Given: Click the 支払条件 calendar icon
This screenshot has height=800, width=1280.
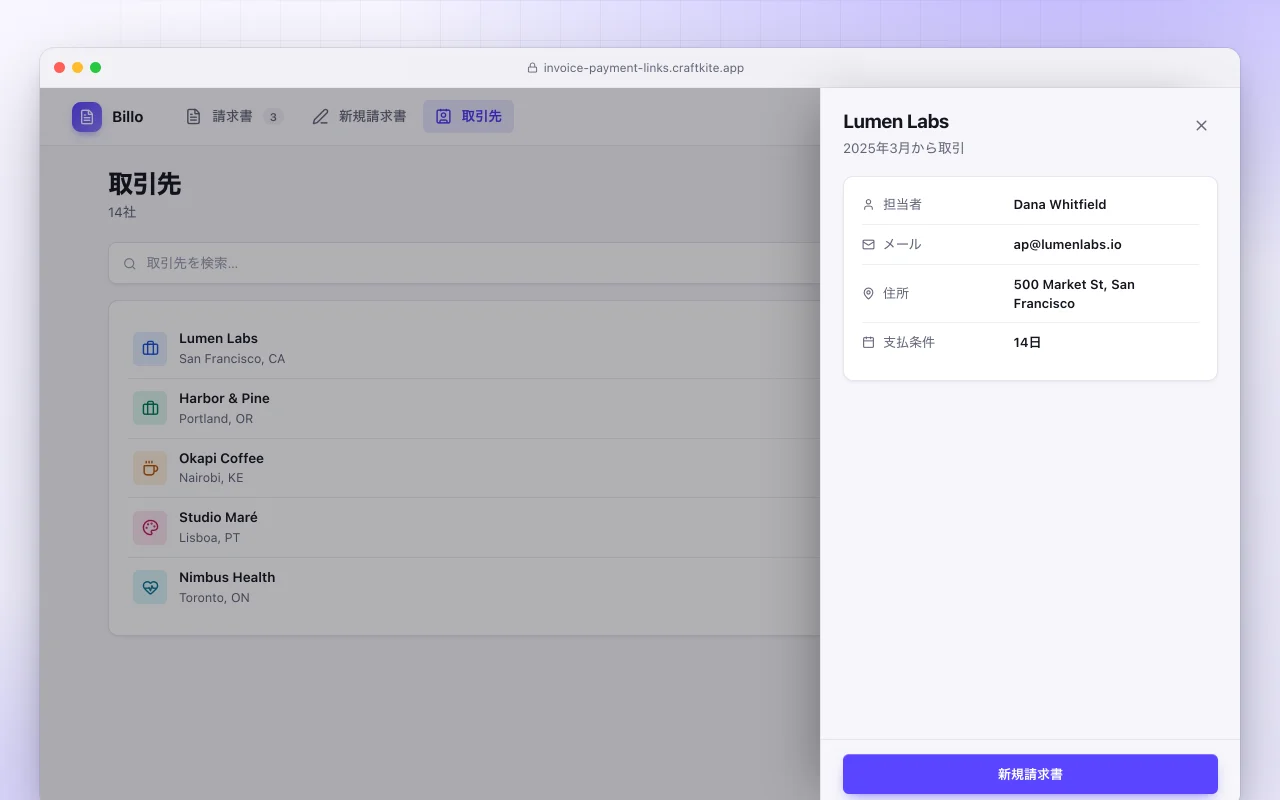Looking at the screenshot, I should click(x=868, y=342).
